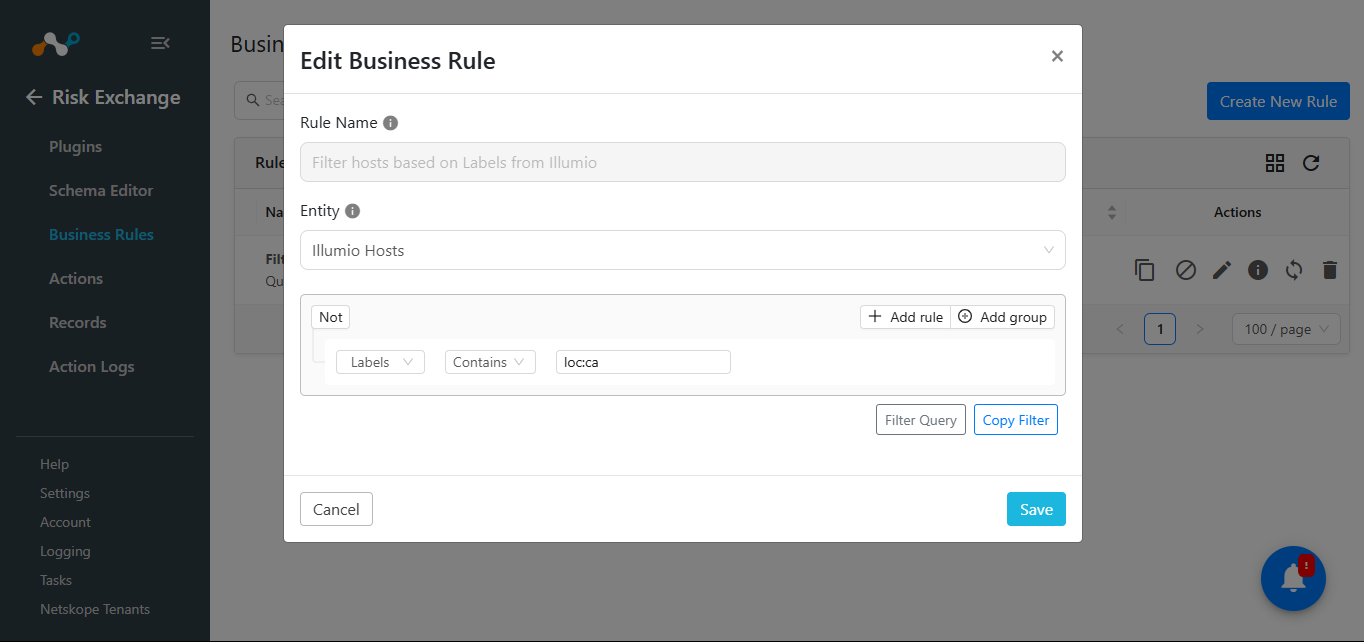1364x642 pixels.
Task: Open the Entity dropdown Illumio Hosts
Action: pos(683,250)
